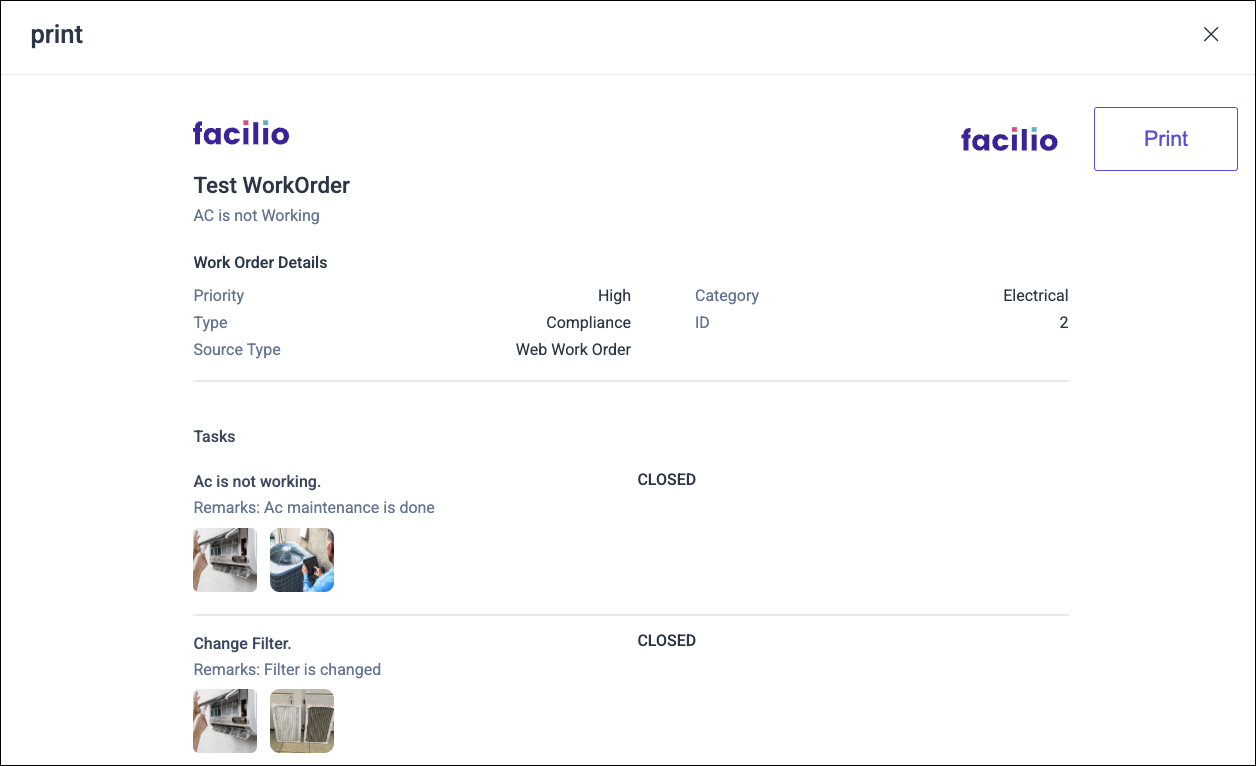Click the Category field label

[727, 296]
